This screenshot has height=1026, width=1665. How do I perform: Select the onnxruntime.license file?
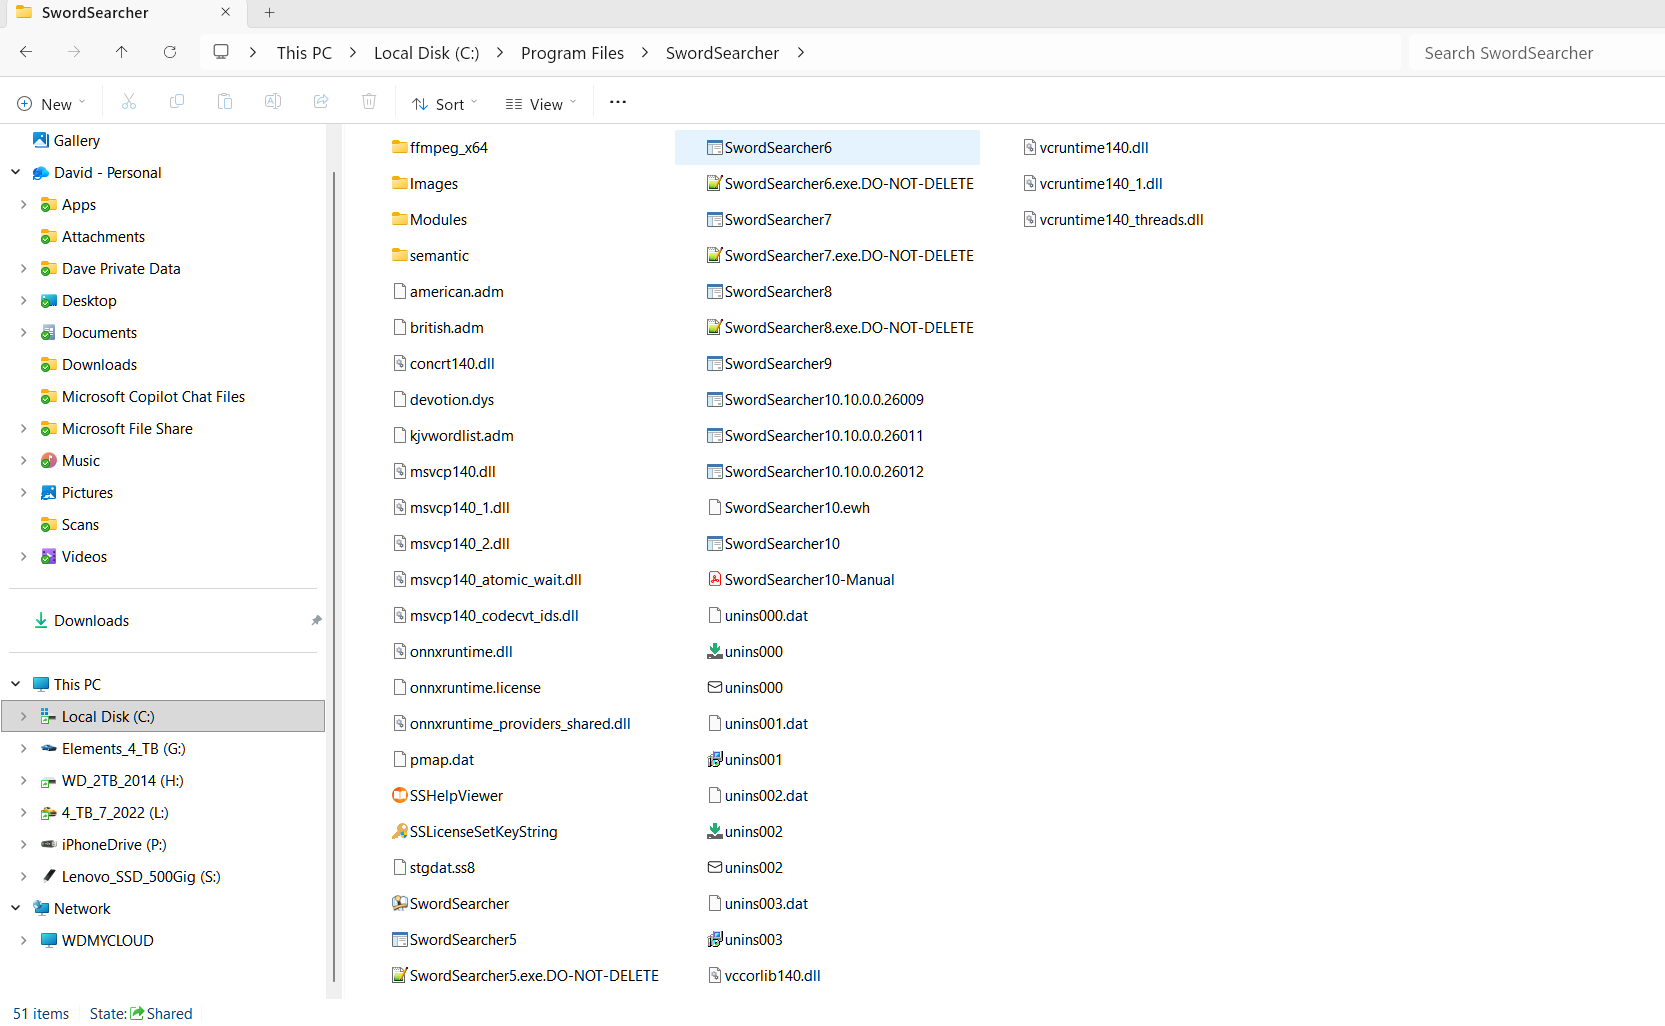[475, 687]
